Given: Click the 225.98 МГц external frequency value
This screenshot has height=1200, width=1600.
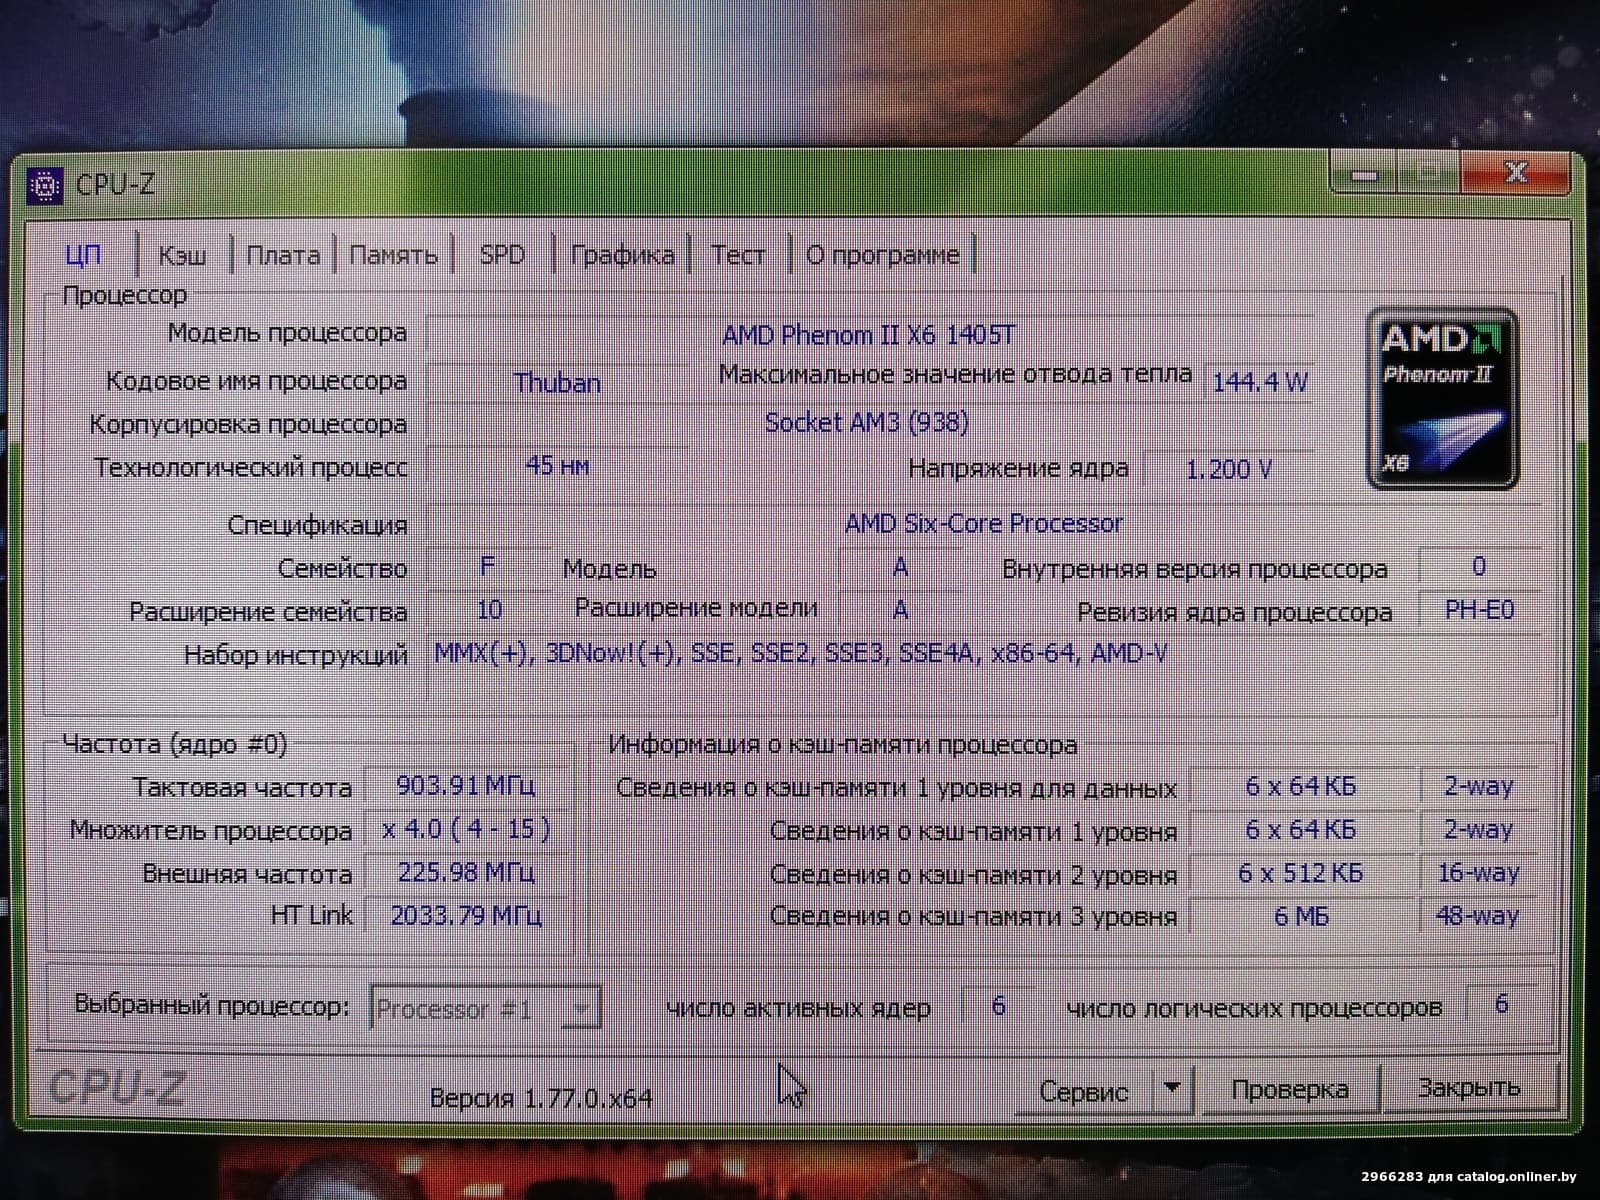Looking at the screenshot, I should (466, 873).
